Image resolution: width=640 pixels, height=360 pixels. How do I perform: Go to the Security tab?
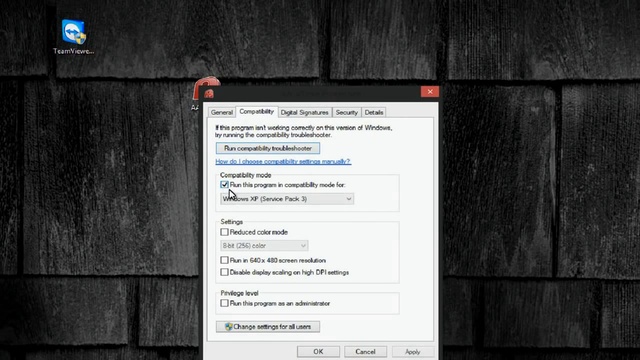[x=347, y=112]
